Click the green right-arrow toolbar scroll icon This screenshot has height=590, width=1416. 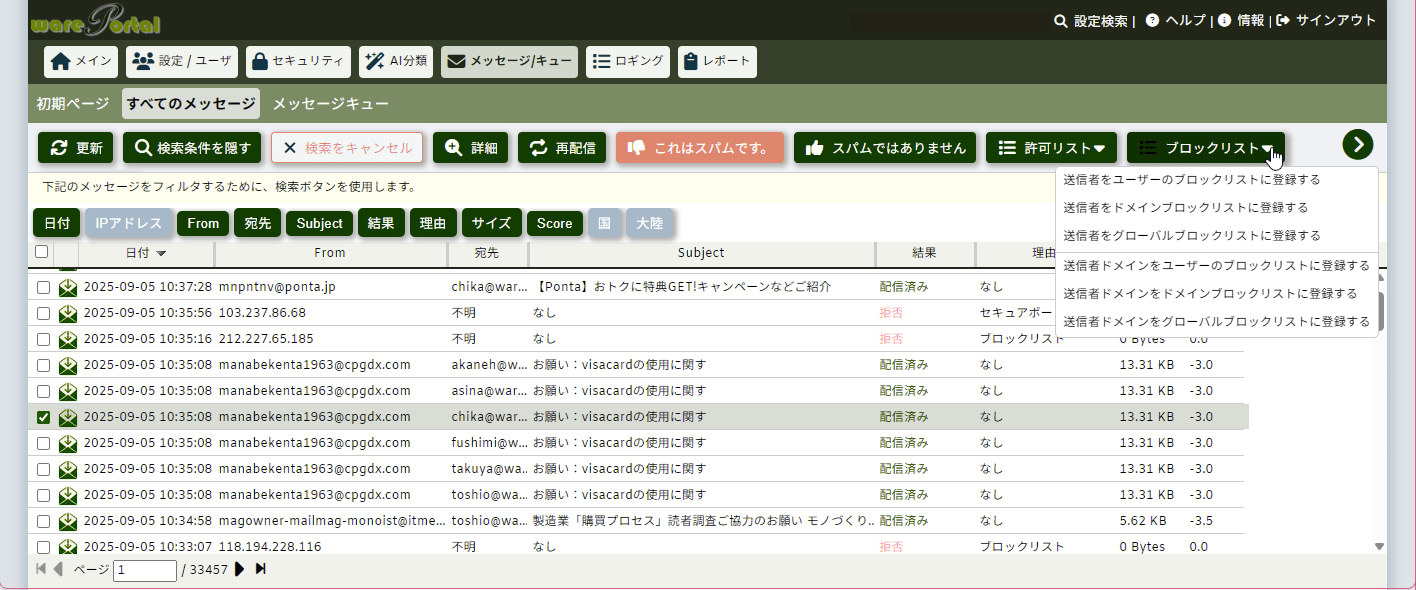(x=1357, y=145)
